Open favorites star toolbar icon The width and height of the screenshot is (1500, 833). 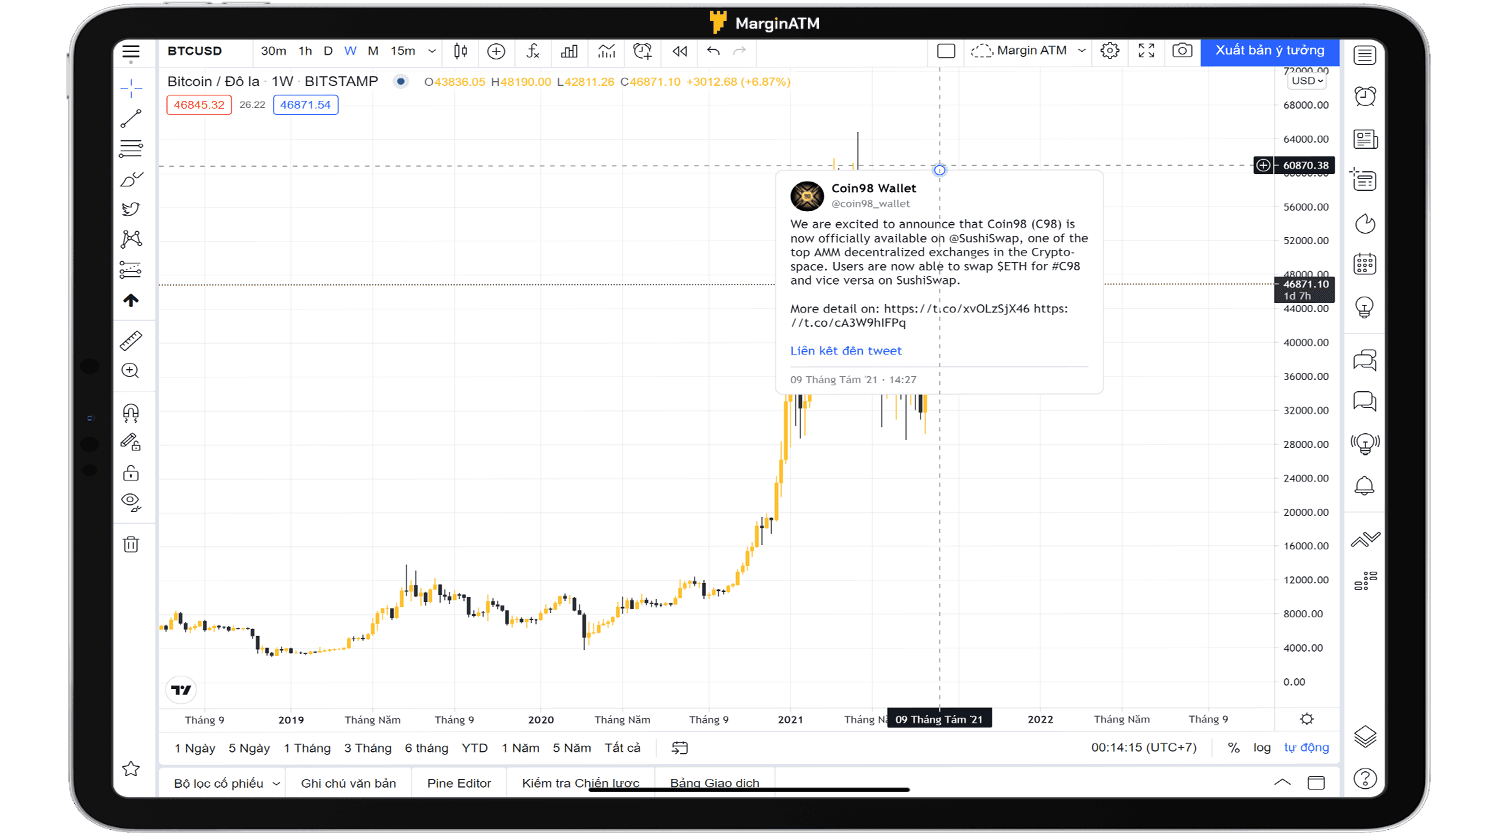click(x=131, y=768)
